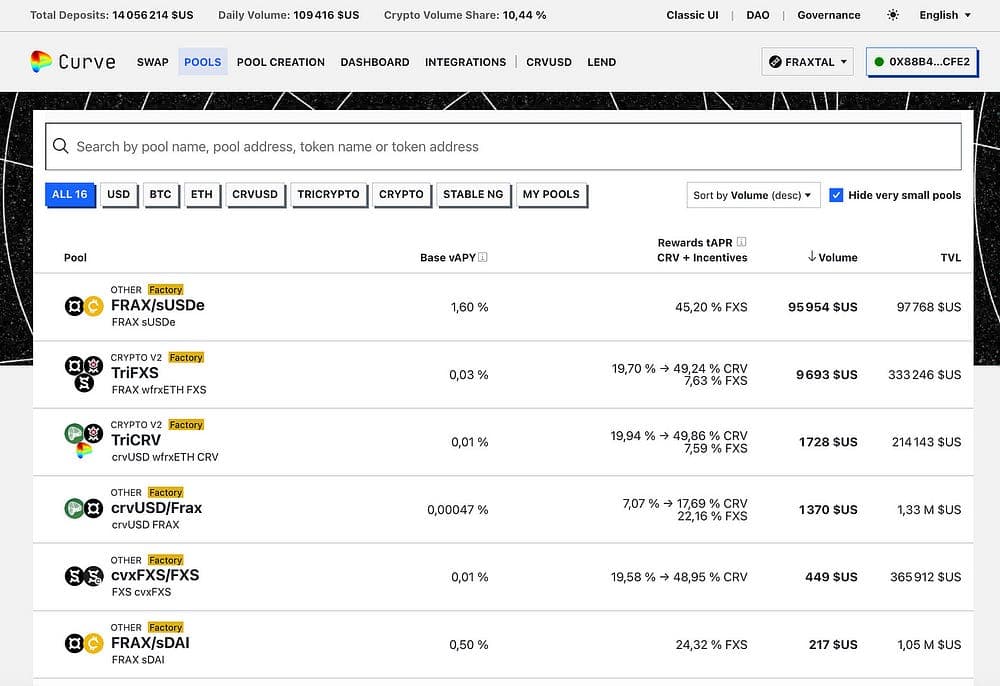Click the Factory tag on FRAX/sUSDe
This screenshot has width=1000, height=686.
pos(165,289)
